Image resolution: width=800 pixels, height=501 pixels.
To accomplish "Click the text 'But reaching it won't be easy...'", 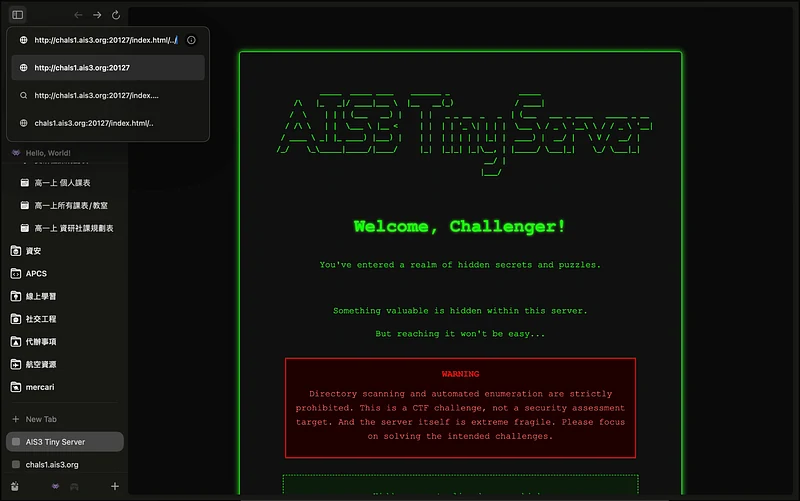I will pyautogui.click(x=460, y=334).
